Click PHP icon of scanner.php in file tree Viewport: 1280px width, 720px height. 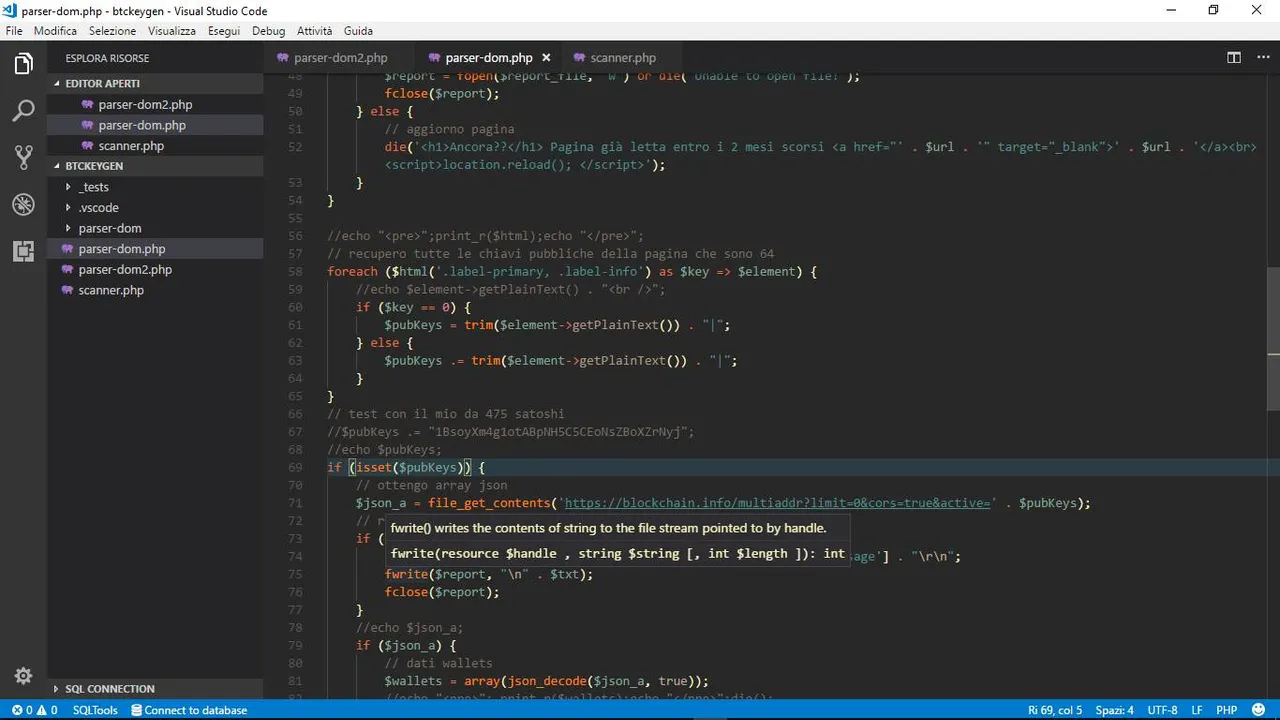click(x=68, y=290)
